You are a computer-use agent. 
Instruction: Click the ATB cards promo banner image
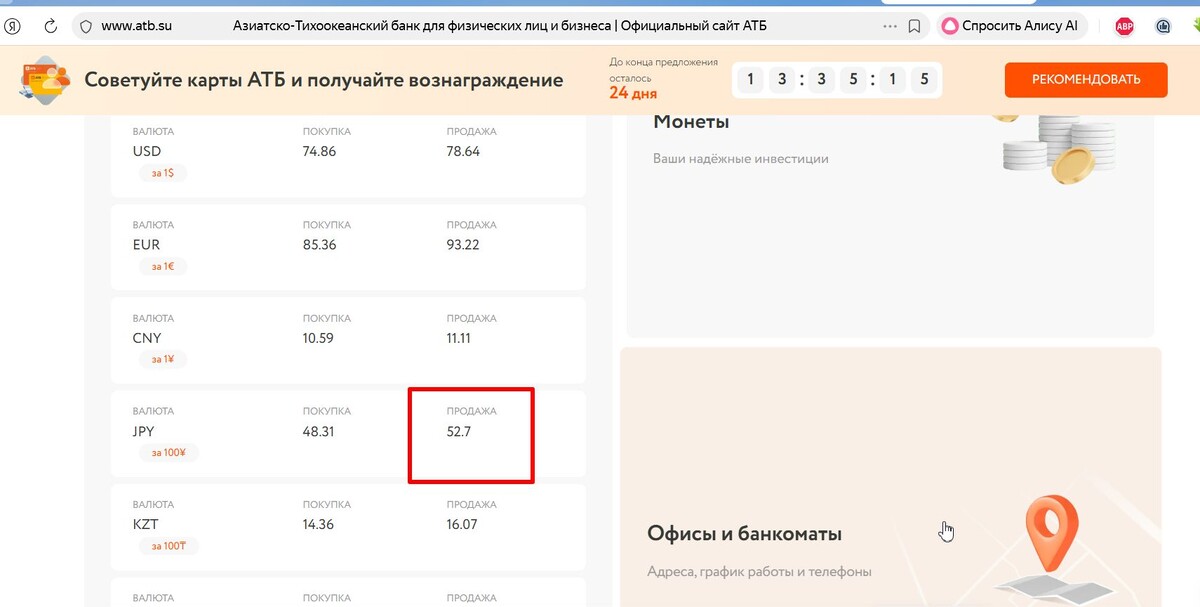pos(45,80)
